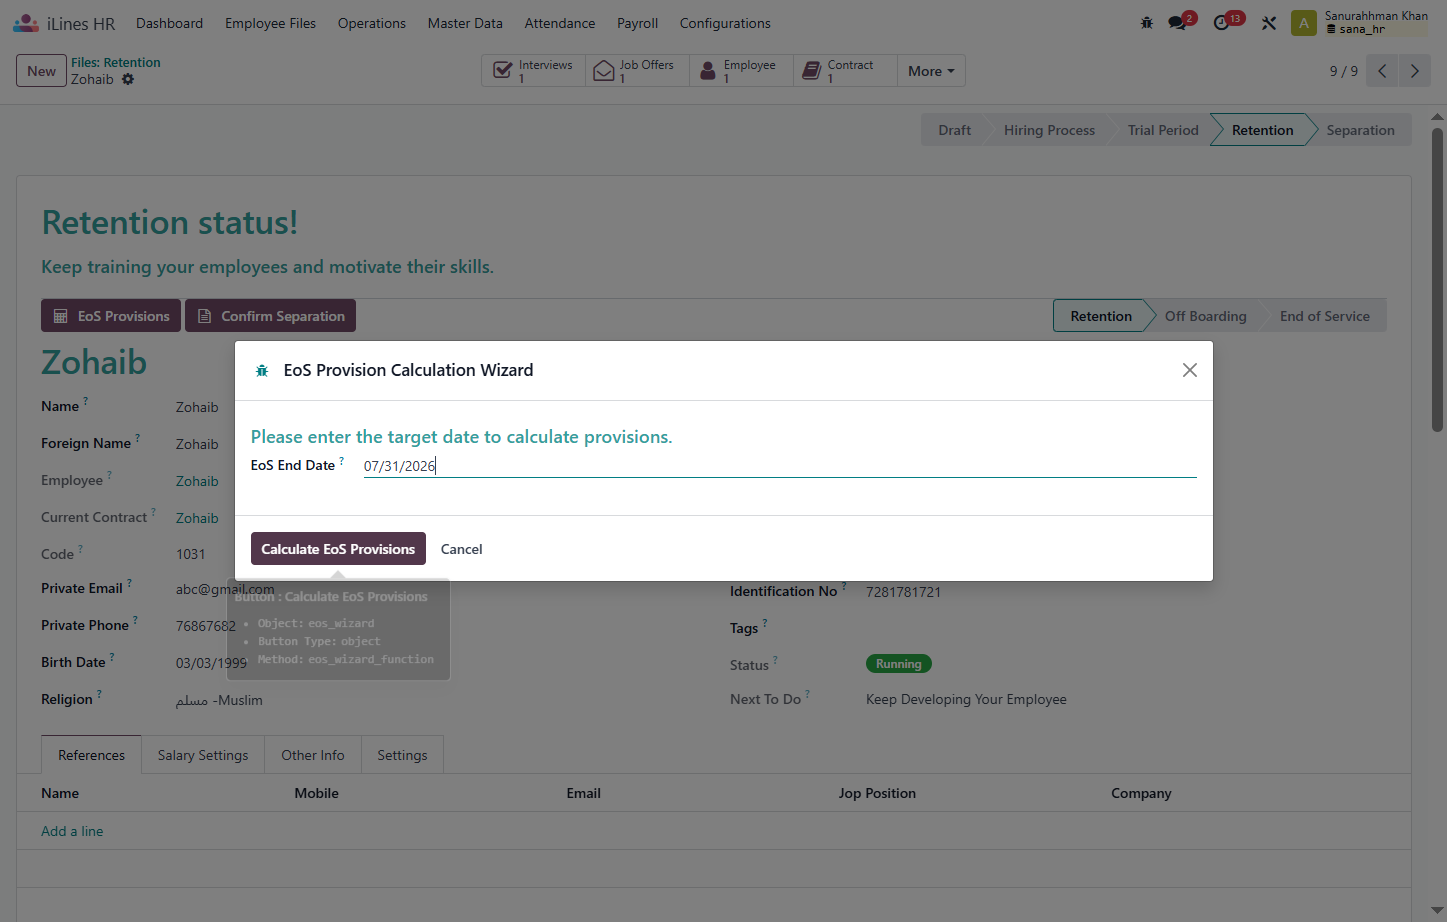Open the Configurations menu
Screen dimensions: 1447x922
point(725,23)
